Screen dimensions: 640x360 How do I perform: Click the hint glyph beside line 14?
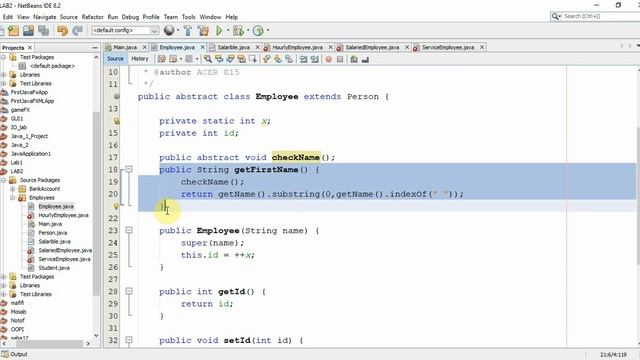[x=116, y=121]
